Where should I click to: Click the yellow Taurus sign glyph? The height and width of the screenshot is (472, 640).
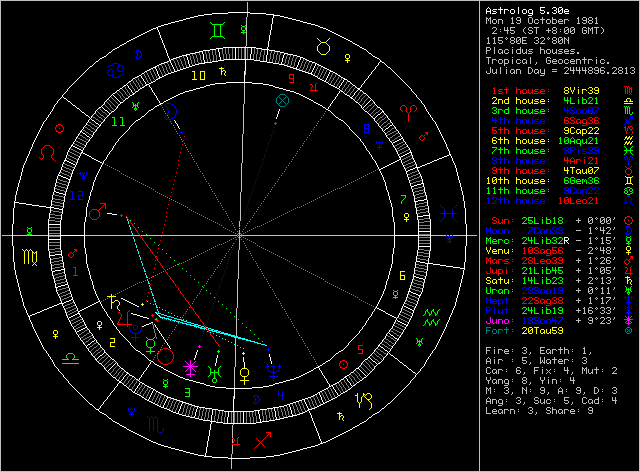[x=324, y=47]
